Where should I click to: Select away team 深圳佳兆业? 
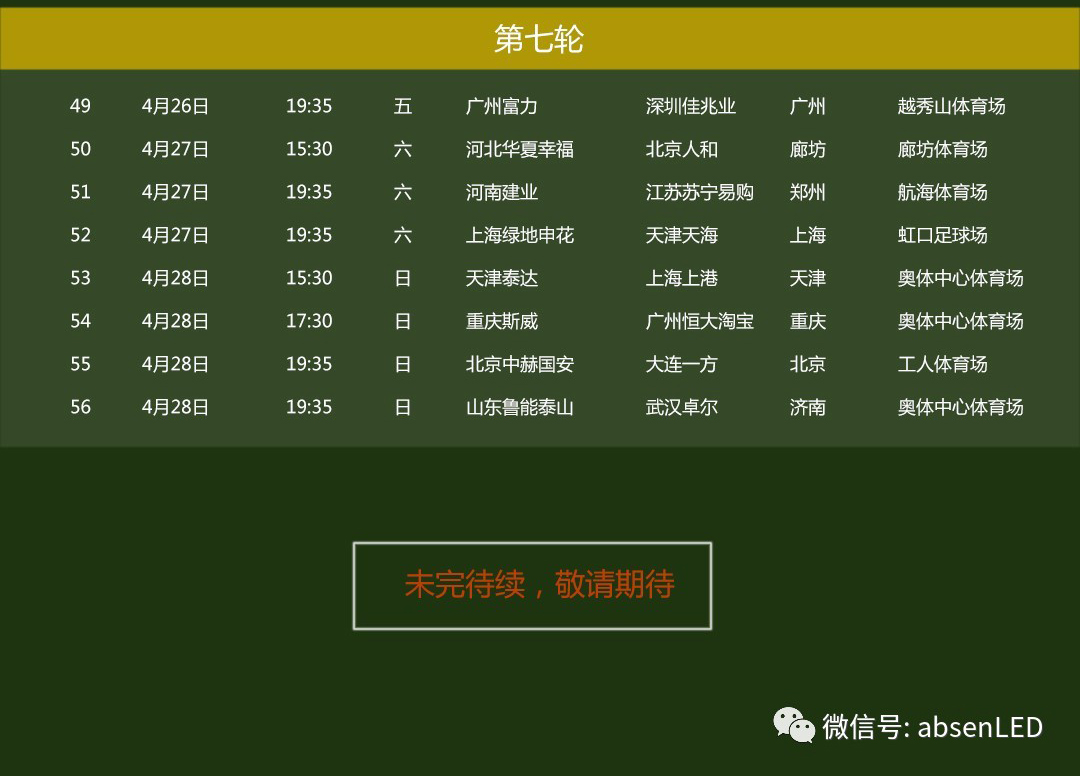coord(691,106)
